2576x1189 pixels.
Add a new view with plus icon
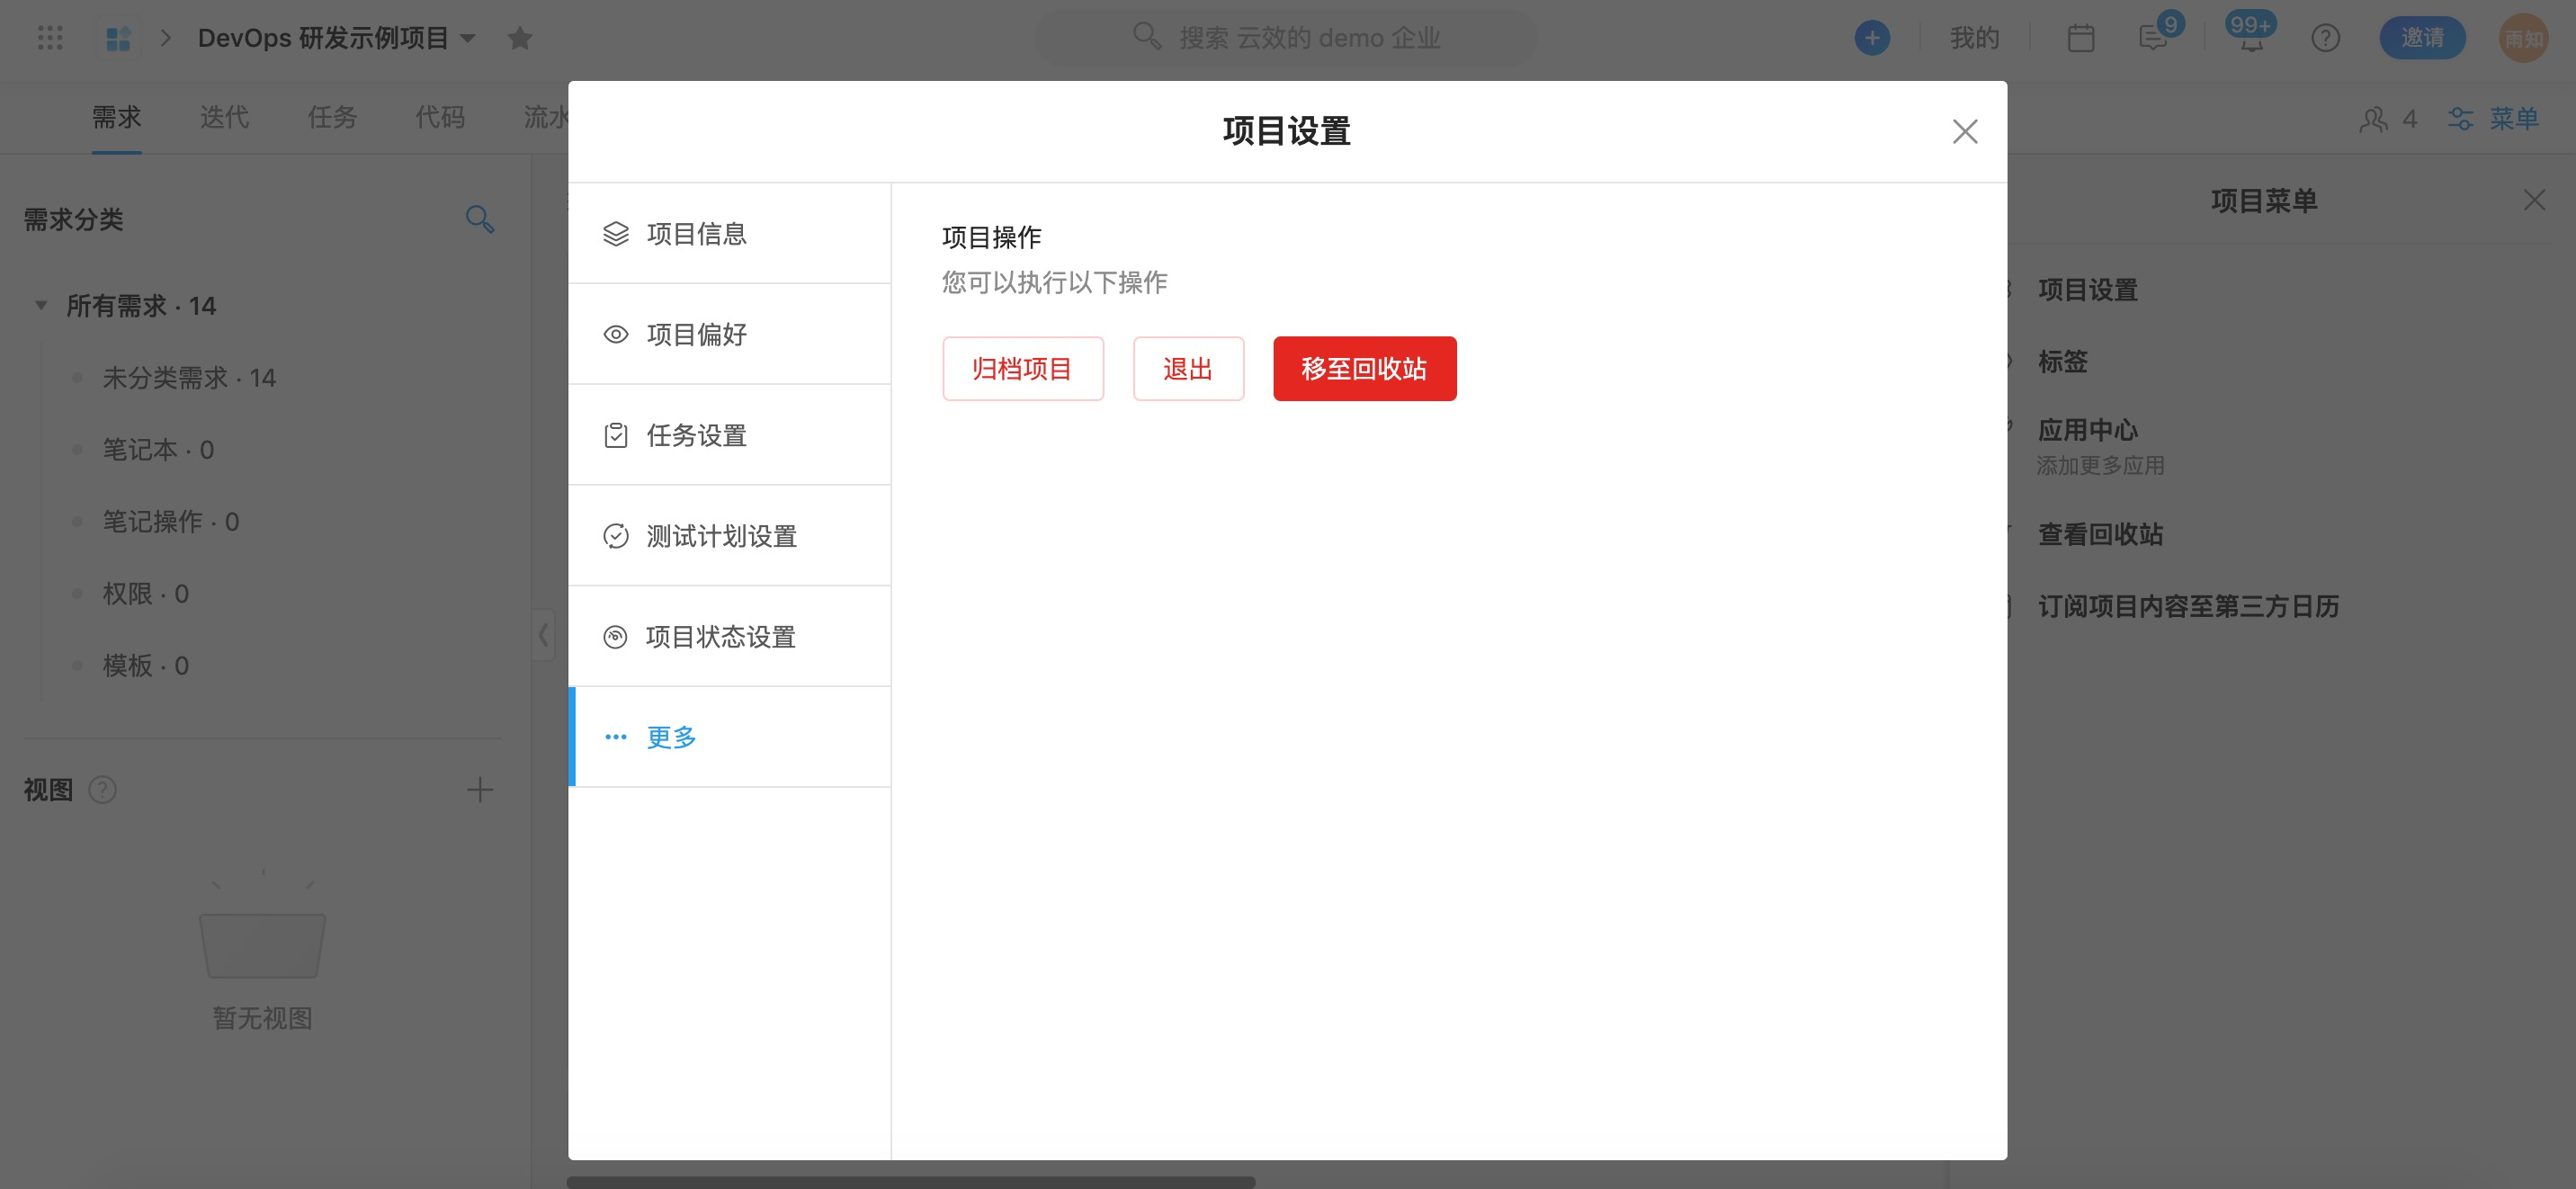click(480, 790)
